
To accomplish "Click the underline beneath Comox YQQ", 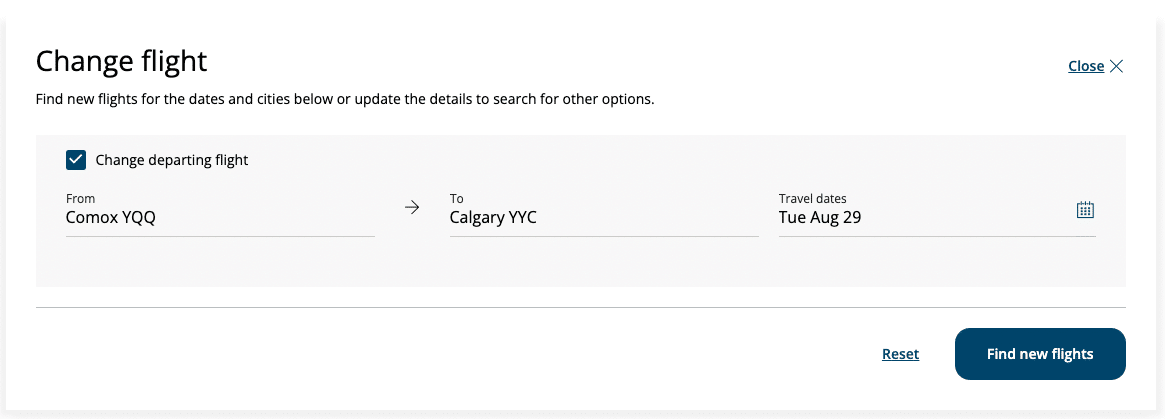I will pyautogui.click(x=220, y=236).
